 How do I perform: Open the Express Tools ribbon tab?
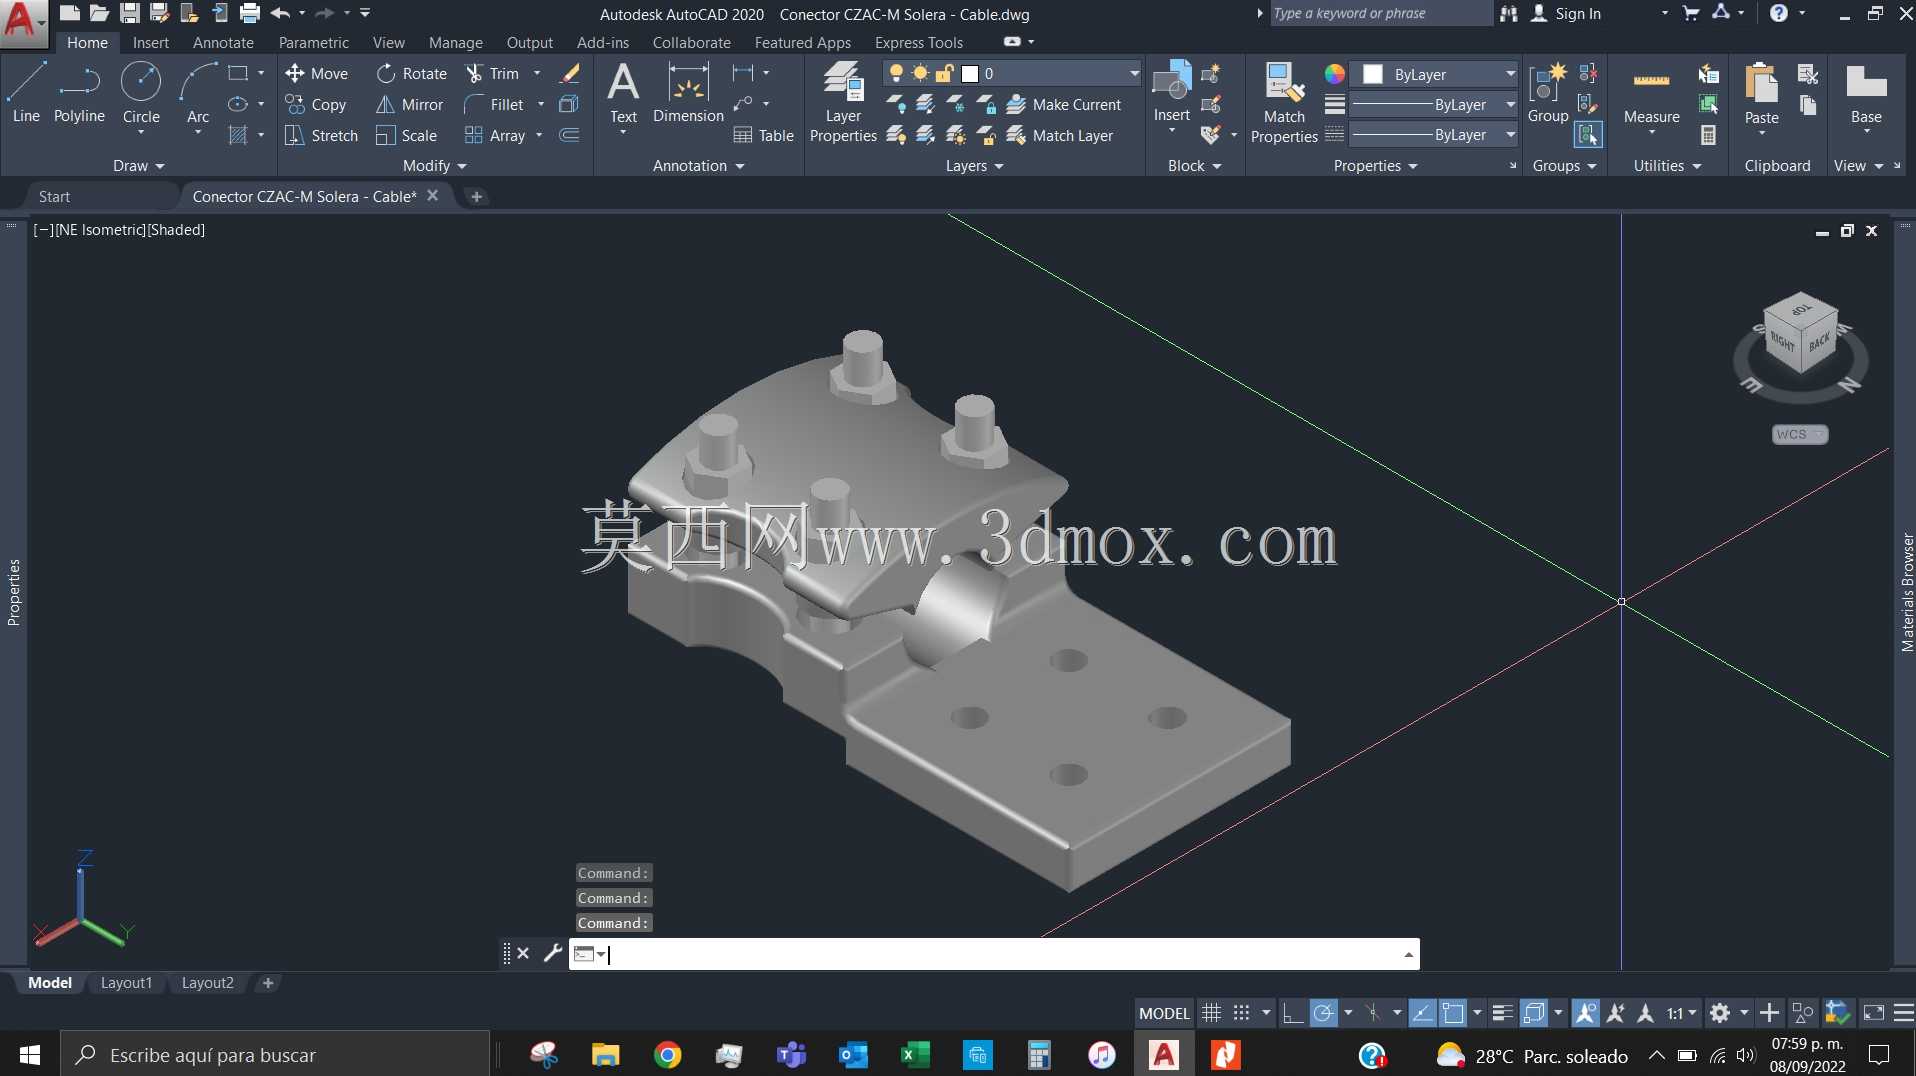click(919, 42)
